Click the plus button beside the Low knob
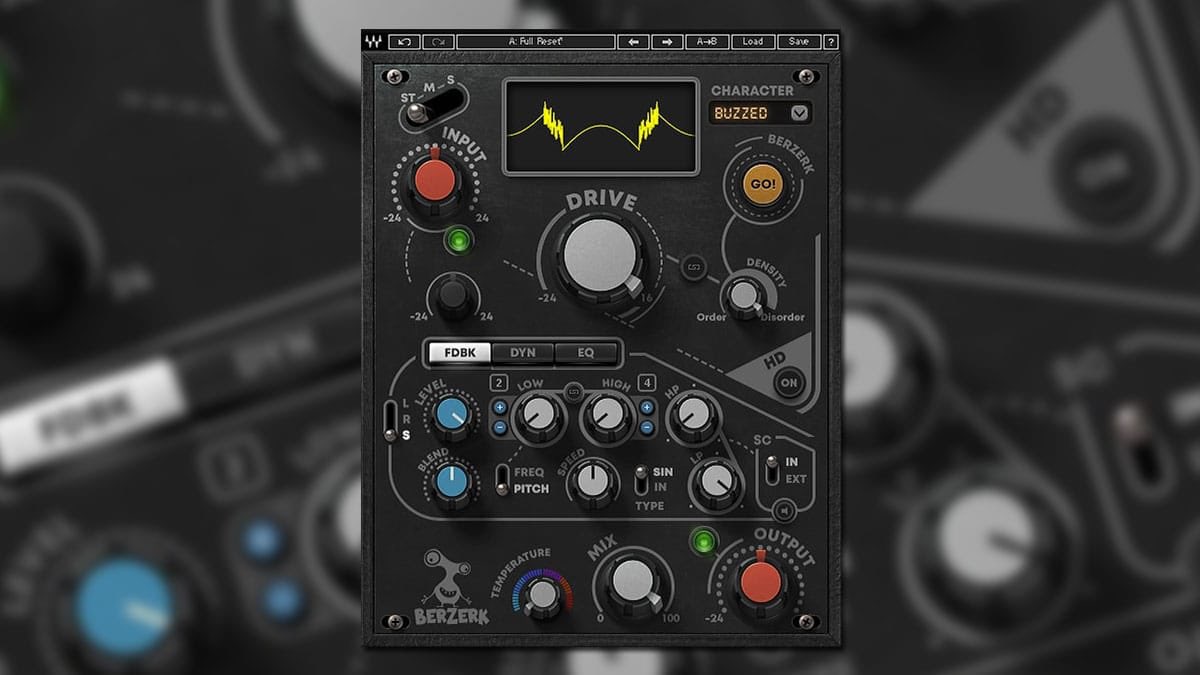This screenshot has width=1200, height=675. [499, 408]
